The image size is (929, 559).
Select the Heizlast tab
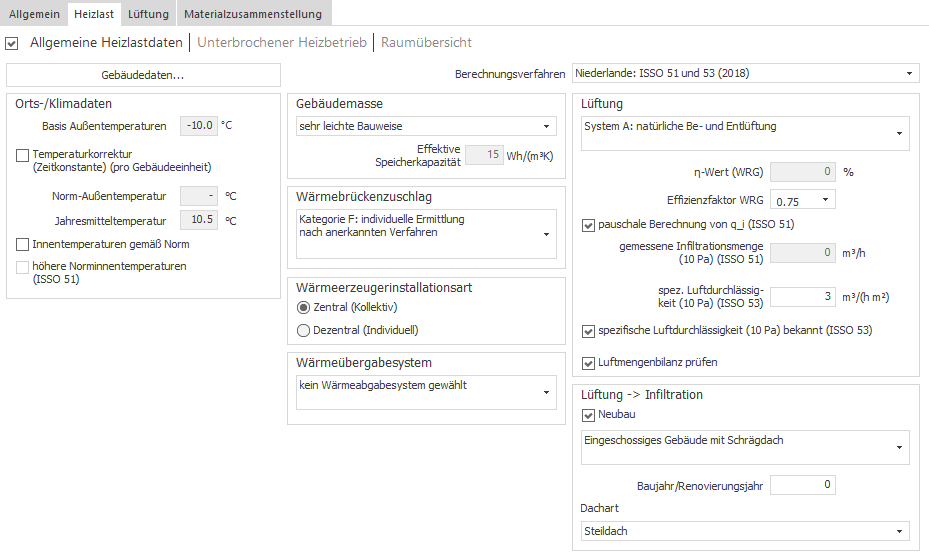point(94,14)
